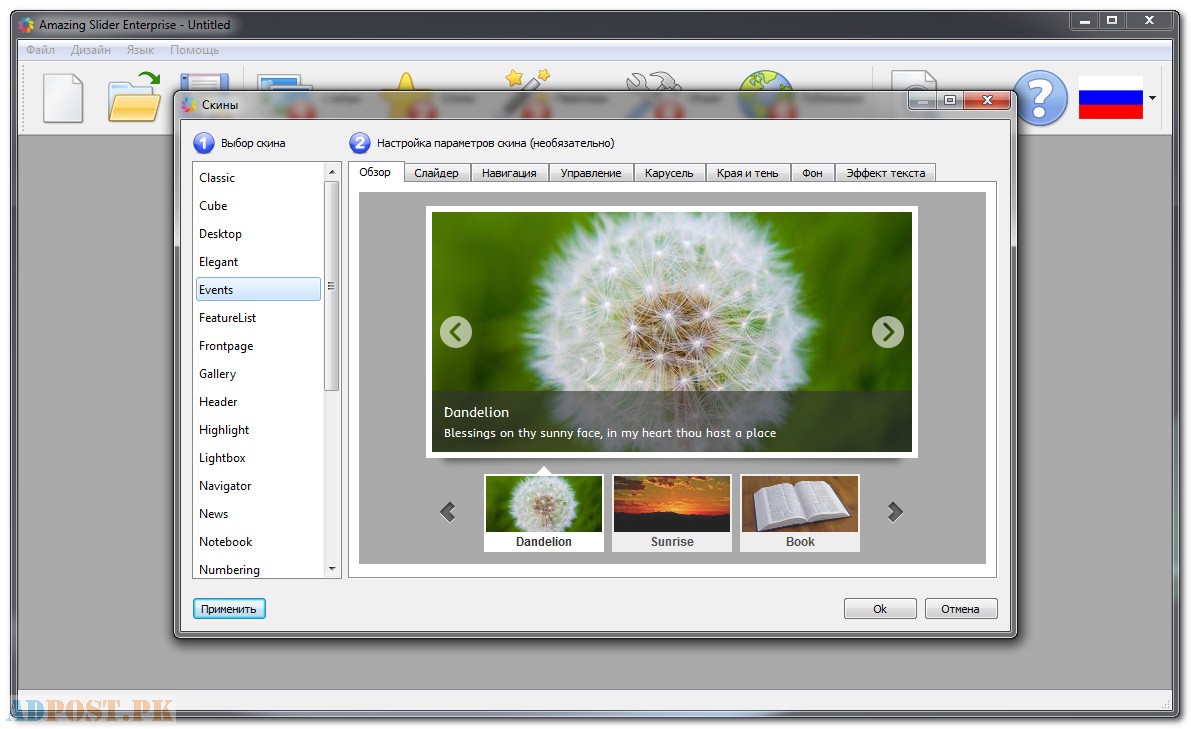Move thumbnail carousel left with arrow
1191x729 pixels.
(x=447, y=512)
